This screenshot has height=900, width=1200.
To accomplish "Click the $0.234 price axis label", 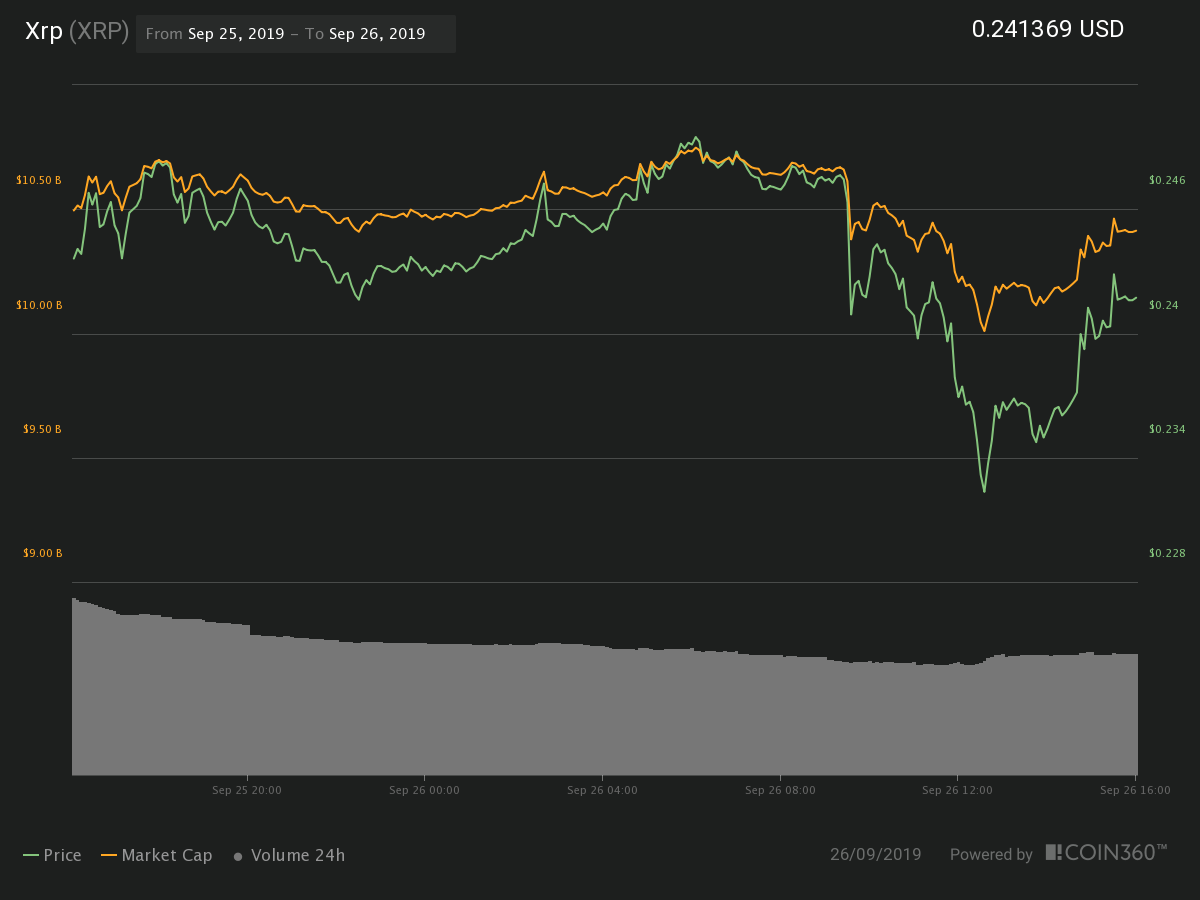I will [1166, 429].
